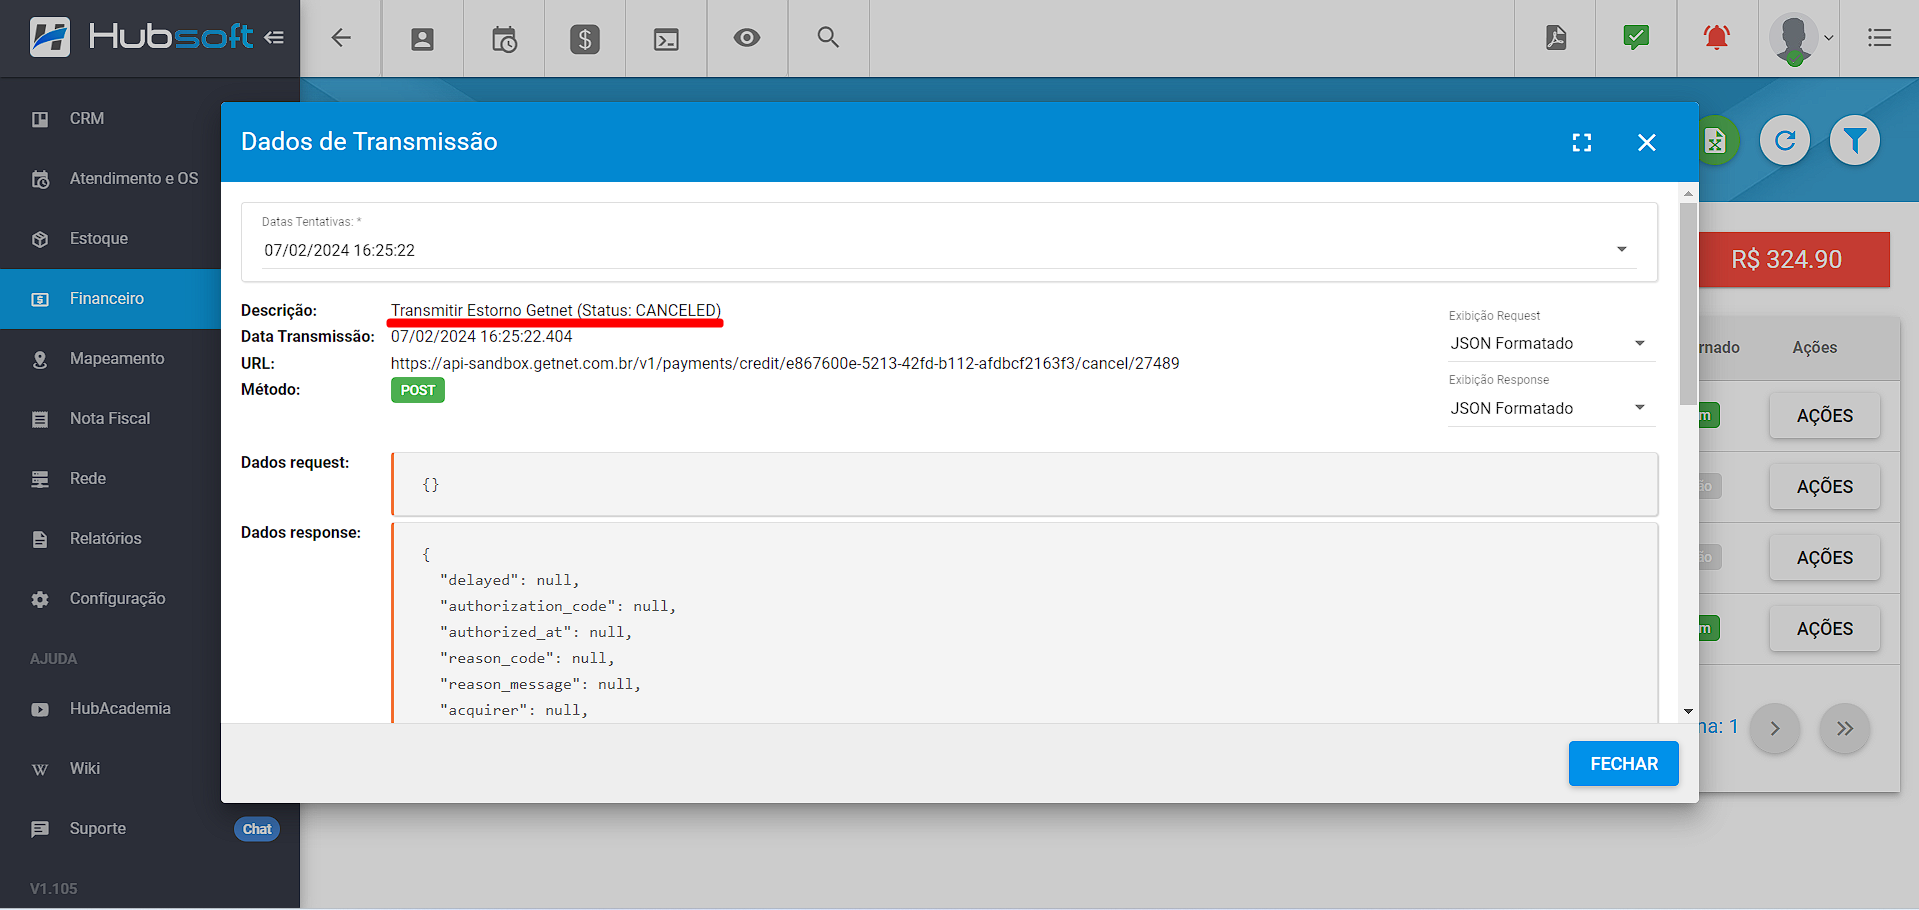Click the Excel export round button
The height and width of the screenshot is (910, 1919).
1717,141
